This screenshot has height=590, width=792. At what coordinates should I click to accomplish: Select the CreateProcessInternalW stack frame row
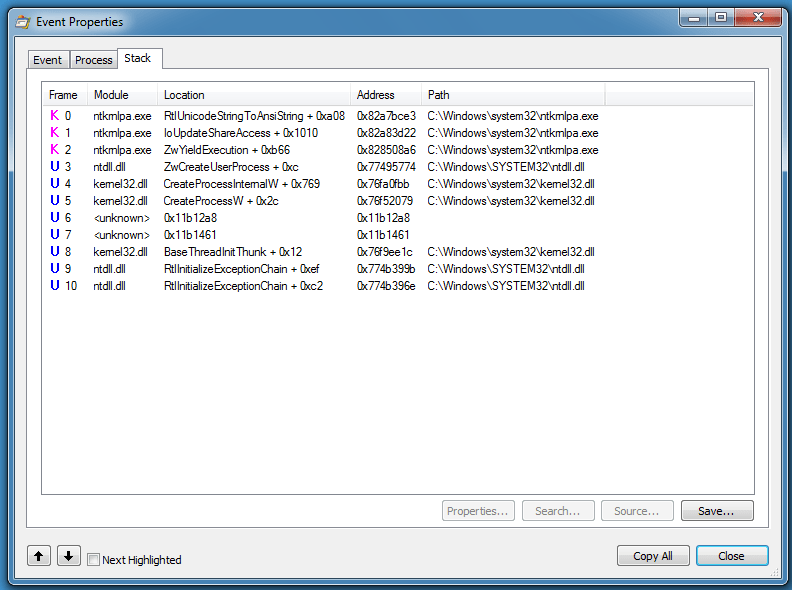coord(241,184)
